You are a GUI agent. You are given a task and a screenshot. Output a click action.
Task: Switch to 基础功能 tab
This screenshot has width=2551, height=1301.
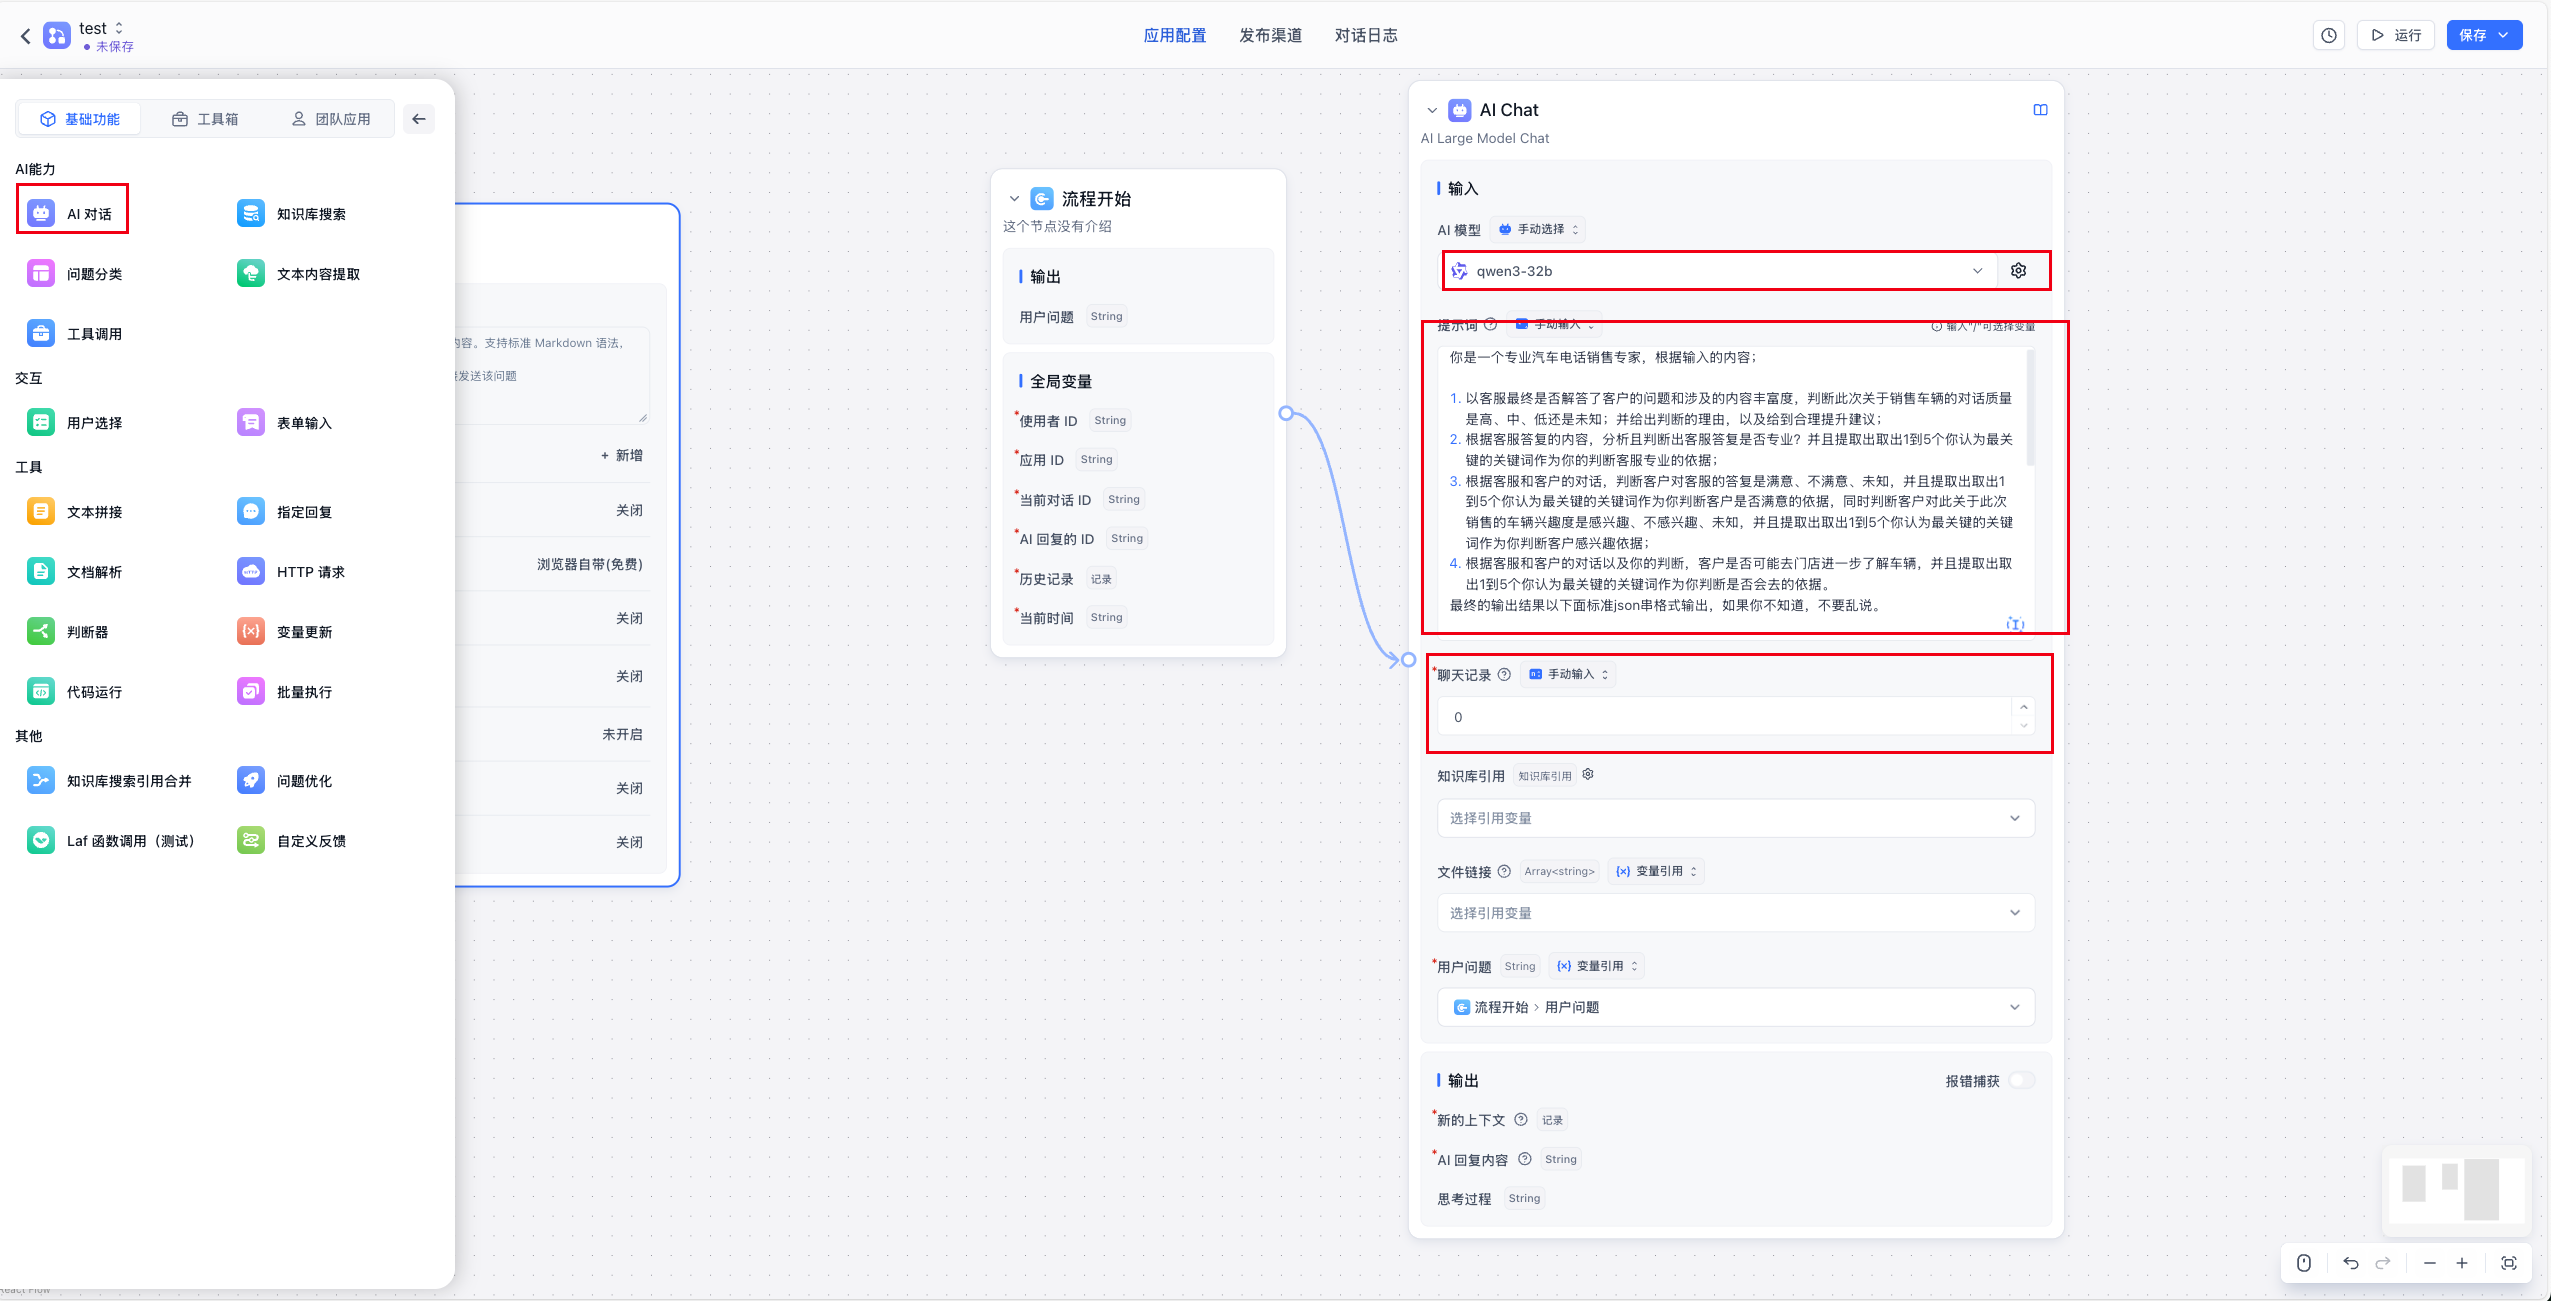[x=80, y=119]
